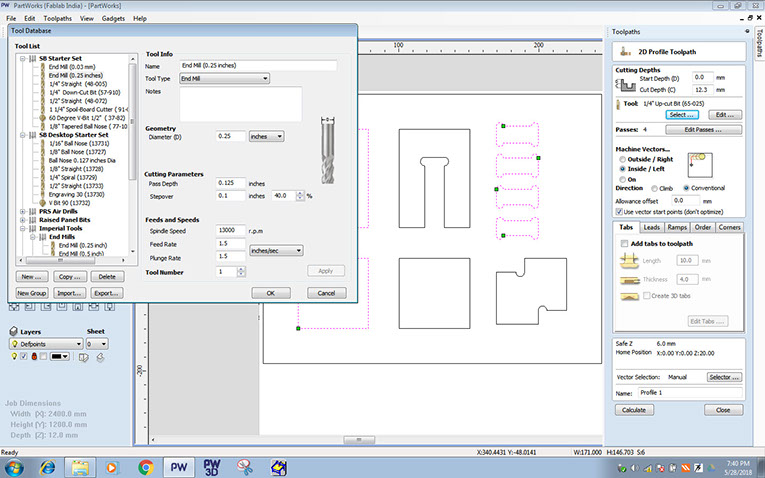Click the red layer lock icon
This screenshot has height=478, width=765.
click(x=34, y=357)
